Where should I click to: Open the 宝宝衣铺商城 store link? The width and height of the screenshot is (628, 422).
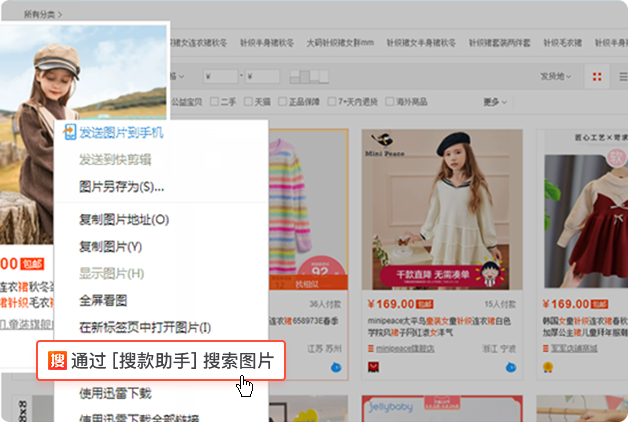click(x=574, y=349)
